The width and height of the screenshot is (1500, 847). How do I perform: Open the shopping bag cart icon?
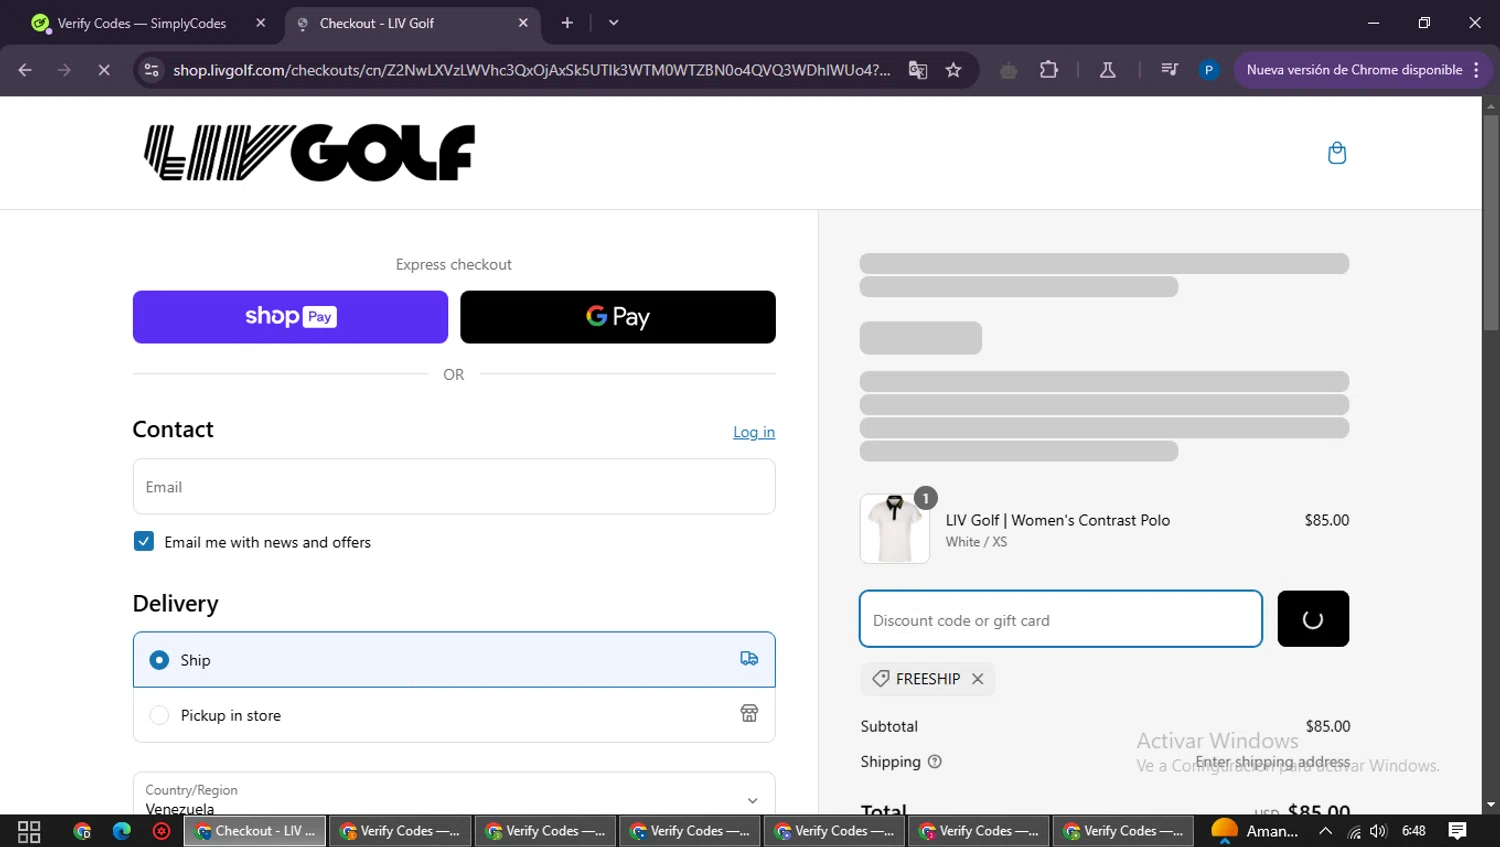1336,153
